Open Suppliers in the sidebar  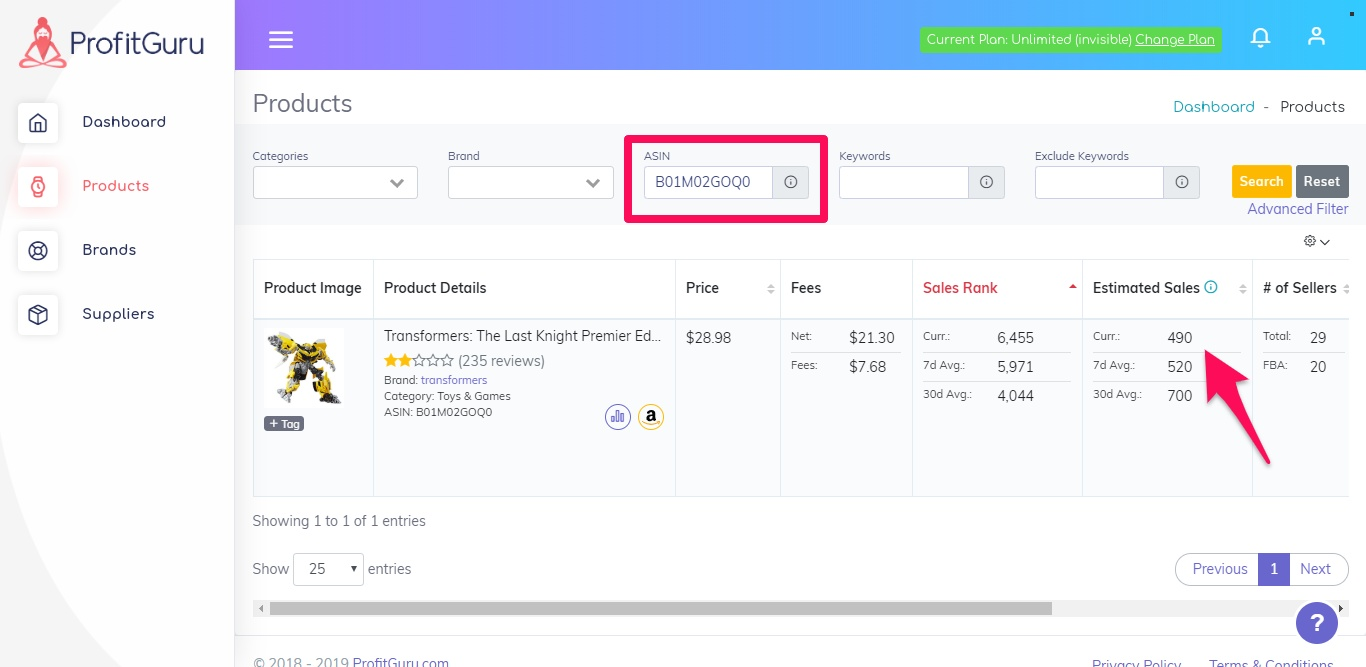click(x=118, y=314)
